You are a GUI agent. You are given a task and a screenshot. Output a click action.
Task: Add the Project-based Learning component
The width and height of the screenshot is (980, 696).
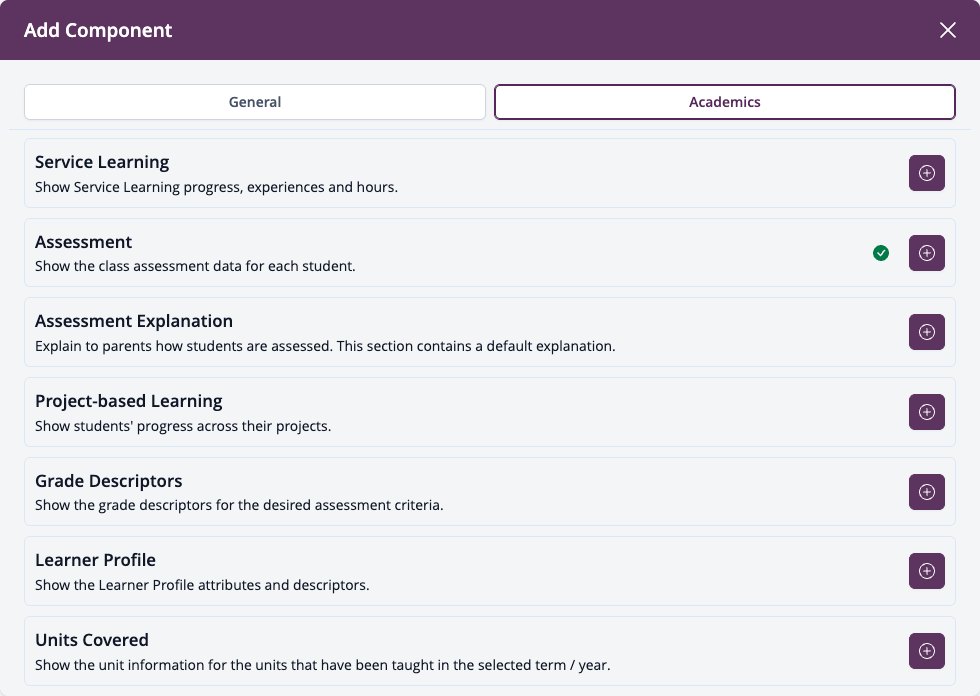[926, 412]
